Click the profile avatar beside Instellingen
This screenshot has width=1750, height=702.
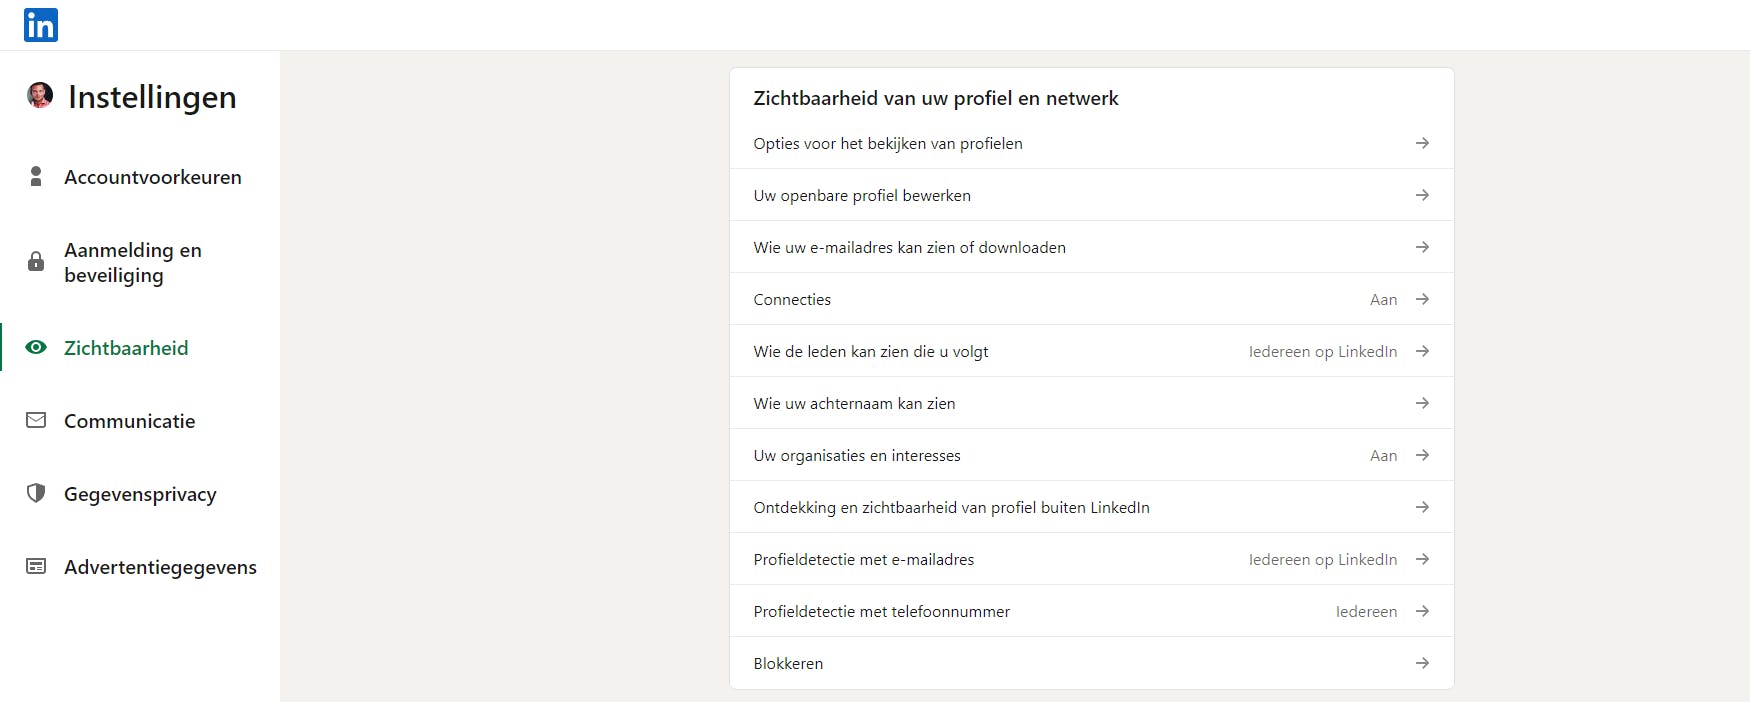pyautogui.click(x=40, y=96)
